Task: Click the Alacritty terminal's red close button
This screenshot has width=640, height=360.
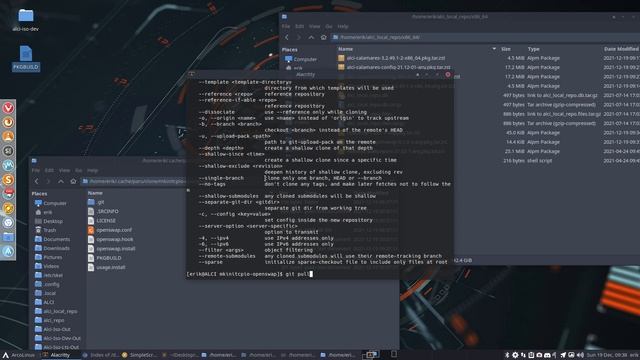Action: [x=448, y=75]
